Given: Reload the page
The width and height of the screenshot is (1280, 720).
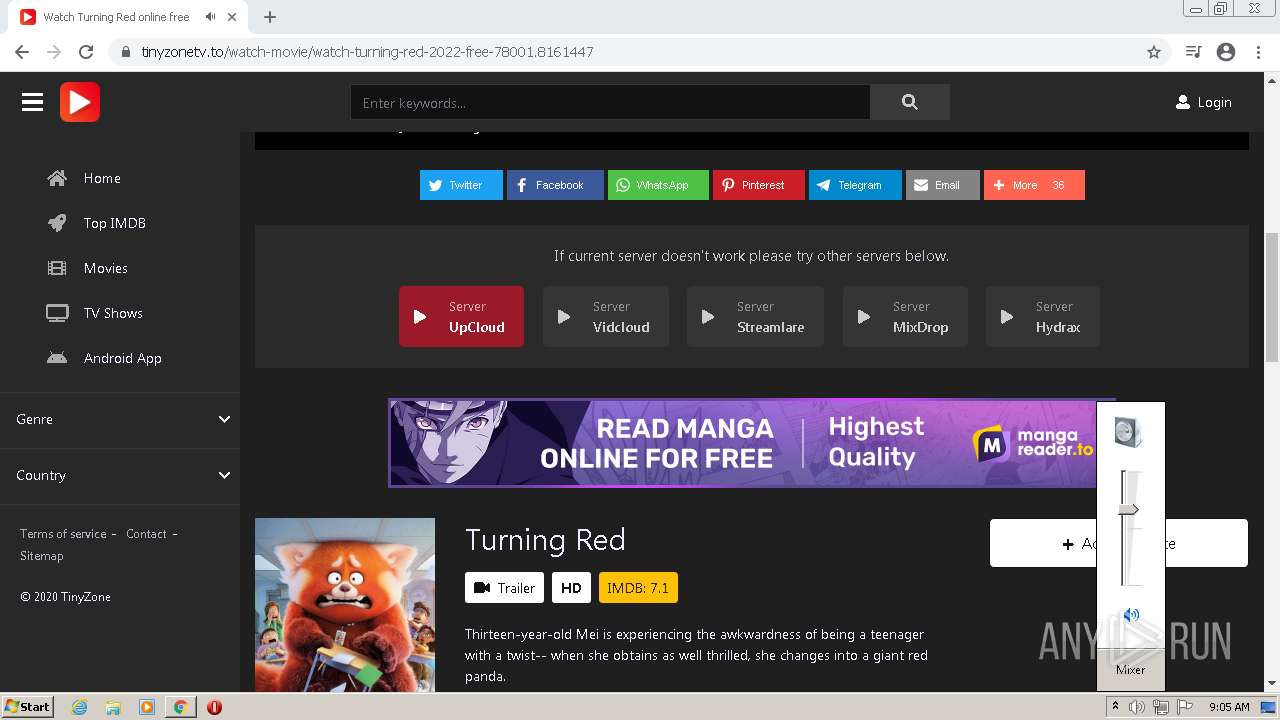Looking at the screenshot, I should 86,52.
